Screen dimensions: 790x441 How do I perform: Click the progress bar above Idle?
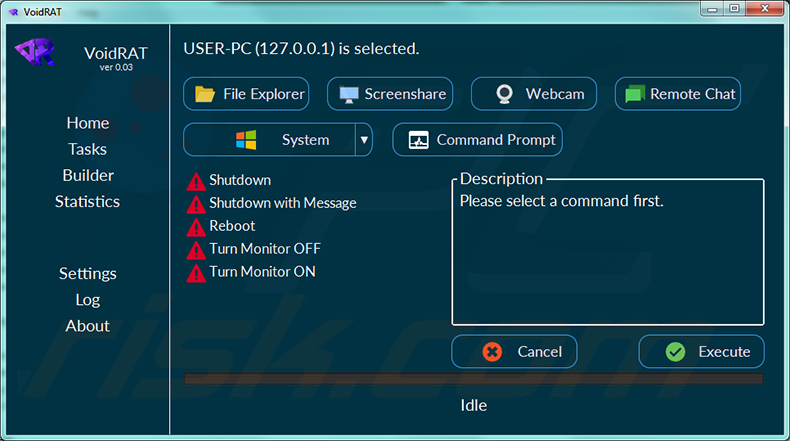click(x=474, y=379)
